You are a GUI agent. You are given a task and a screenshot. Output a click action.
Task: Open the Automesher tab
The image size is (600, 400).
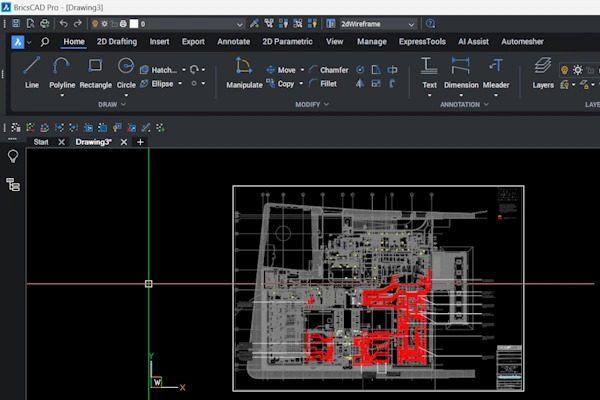click(522, 42)
